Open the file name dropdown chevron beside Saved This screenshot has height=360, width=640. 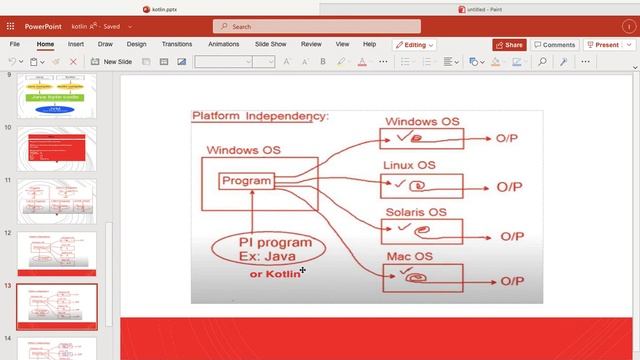tap(130, 27)
